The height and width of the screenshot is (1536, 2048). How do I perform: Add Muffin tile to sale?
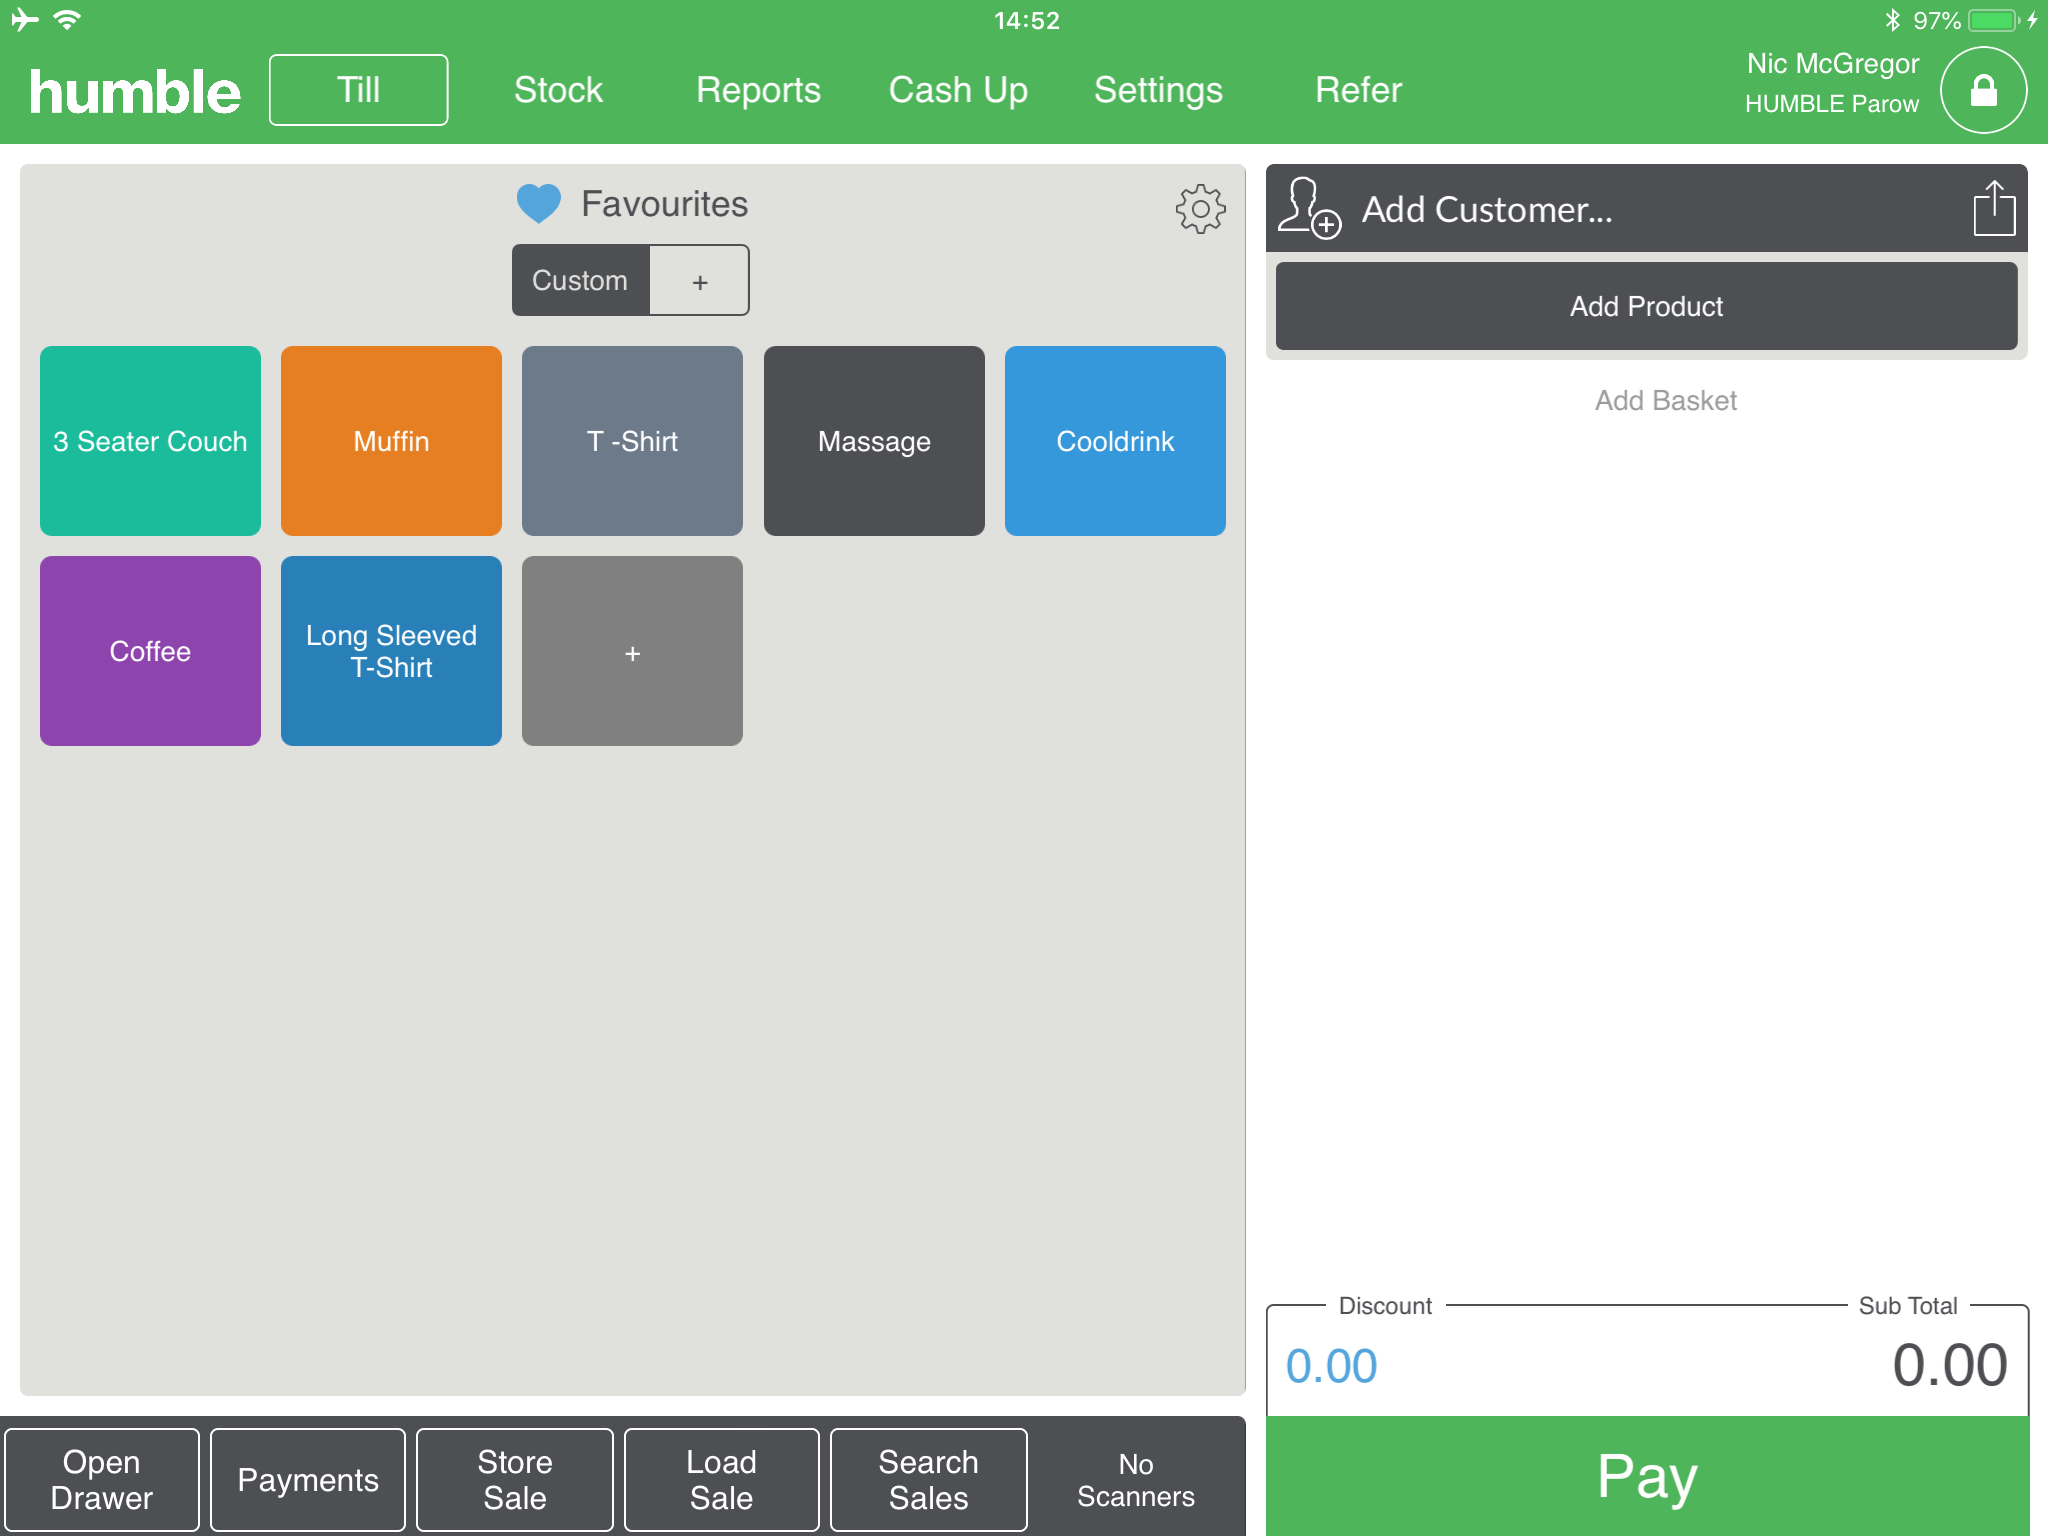391,441
